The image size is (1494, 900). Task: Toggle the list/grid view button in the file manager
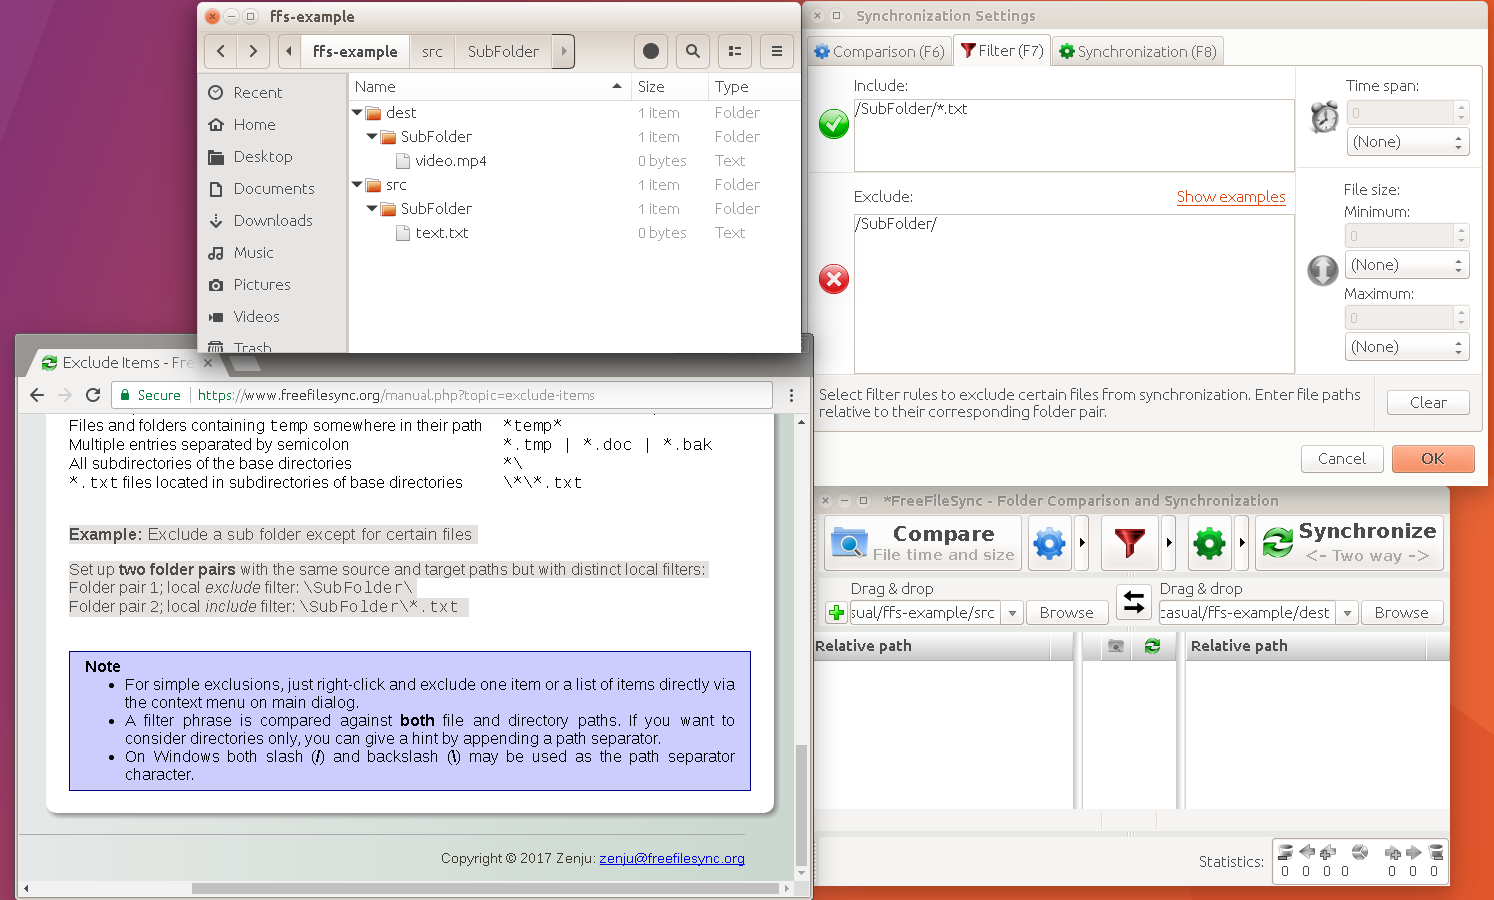click(735, 51)
